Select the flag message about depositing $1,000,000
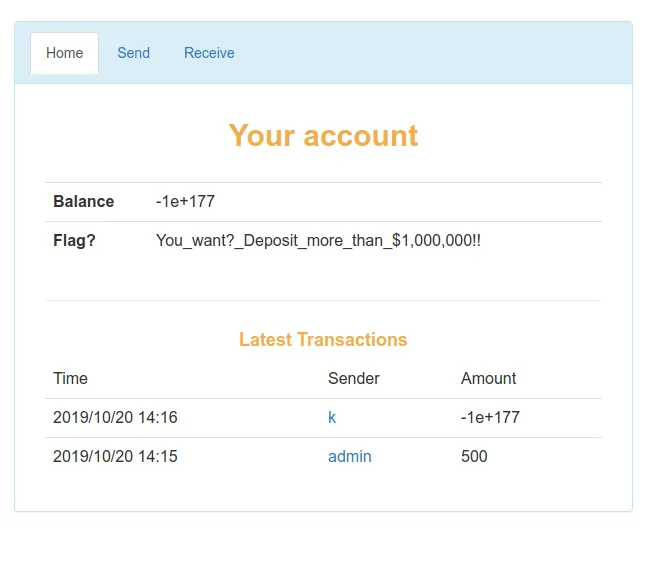This screenshot has height=563, width=663. (318, 241)
